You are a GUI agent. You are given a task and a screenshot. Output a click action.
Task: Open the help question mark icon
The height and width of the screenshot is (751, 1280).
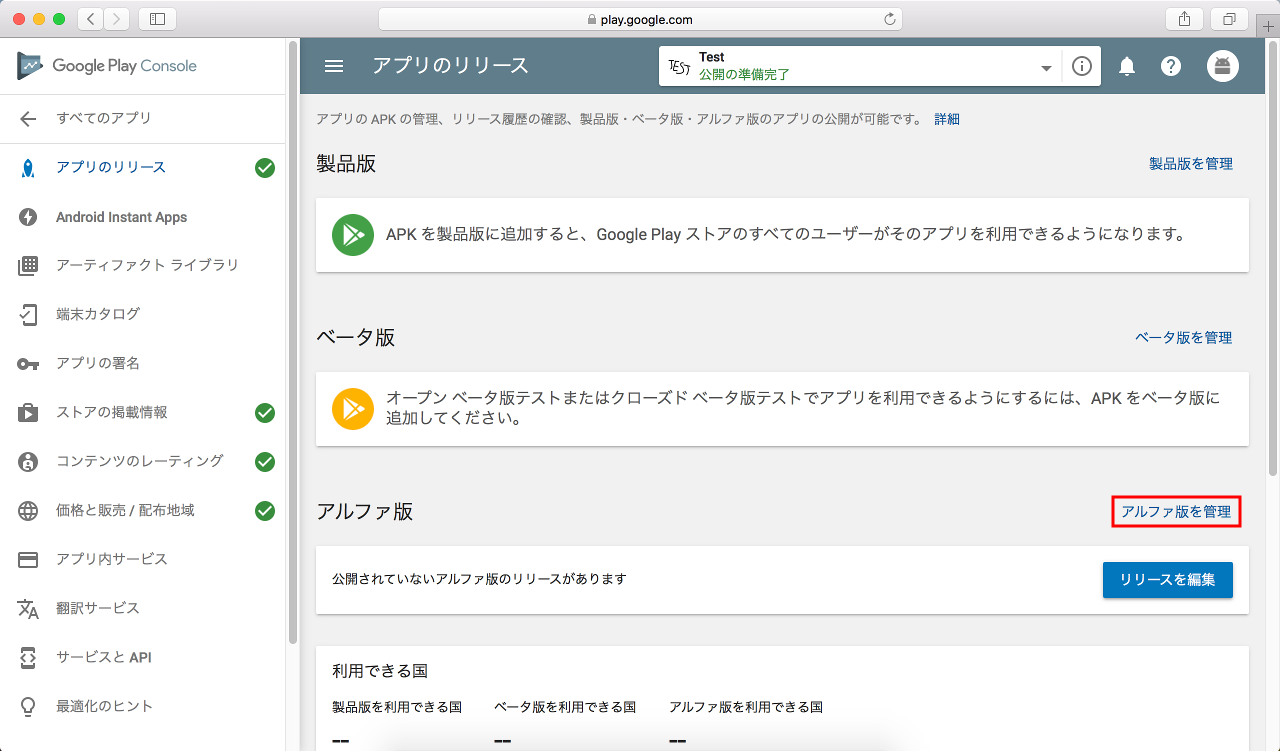tap(1171, 66)
